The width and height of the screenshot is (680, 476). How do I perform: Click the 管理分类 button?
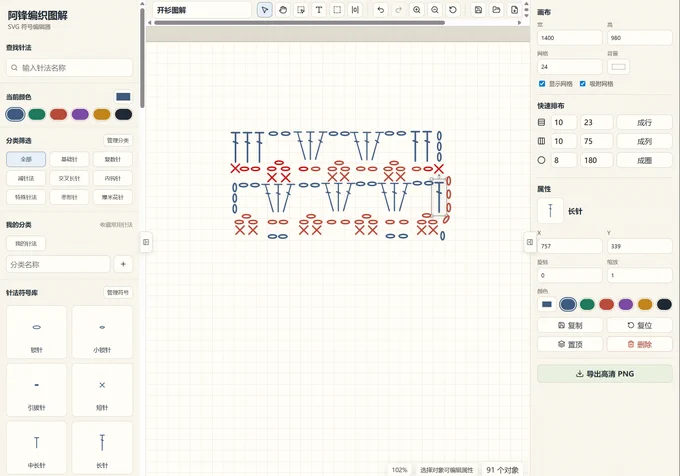[x=118, y=140]
